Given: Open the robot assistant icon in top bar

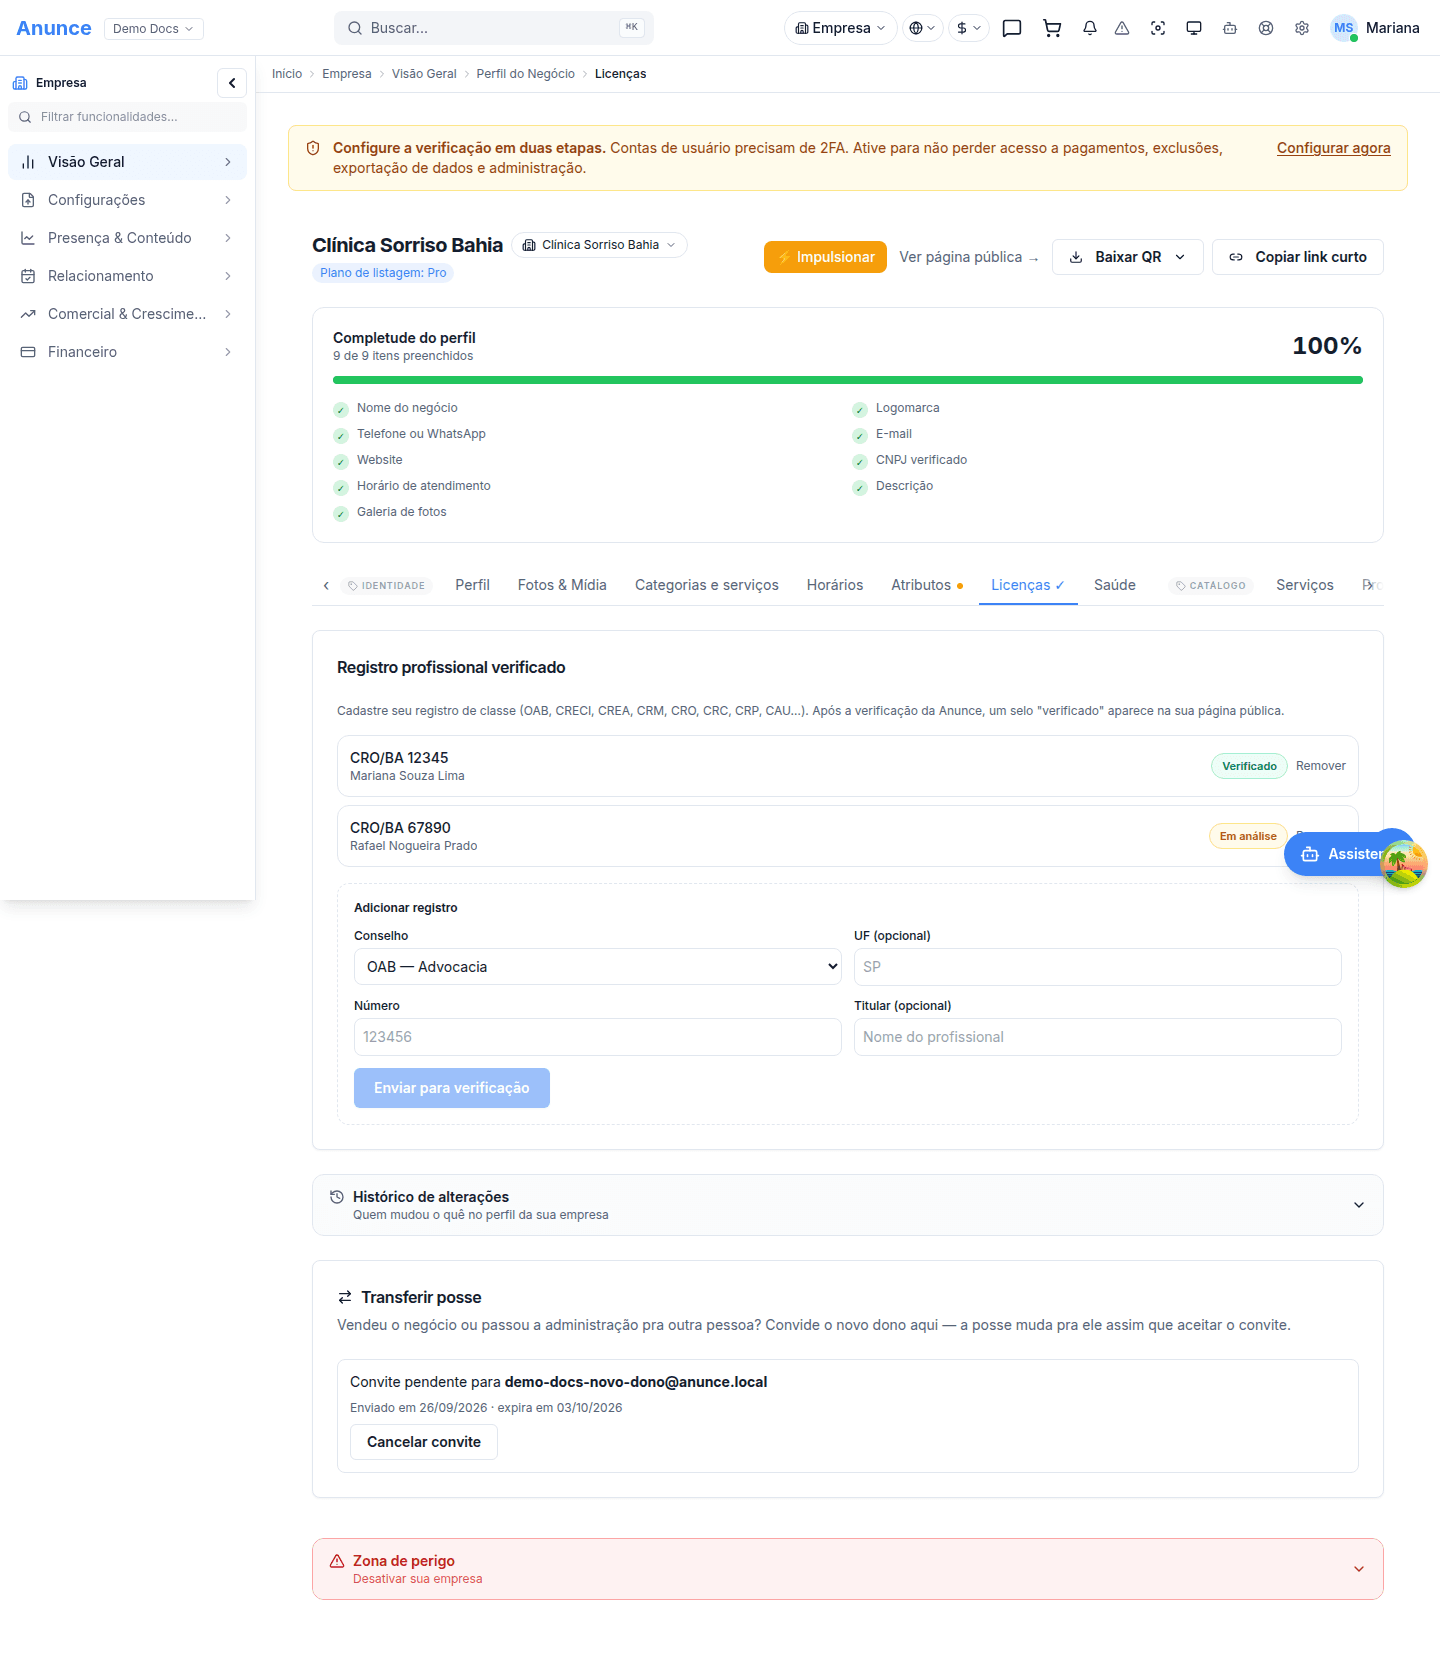Looking at the screenshot, I should point(1230,28).
